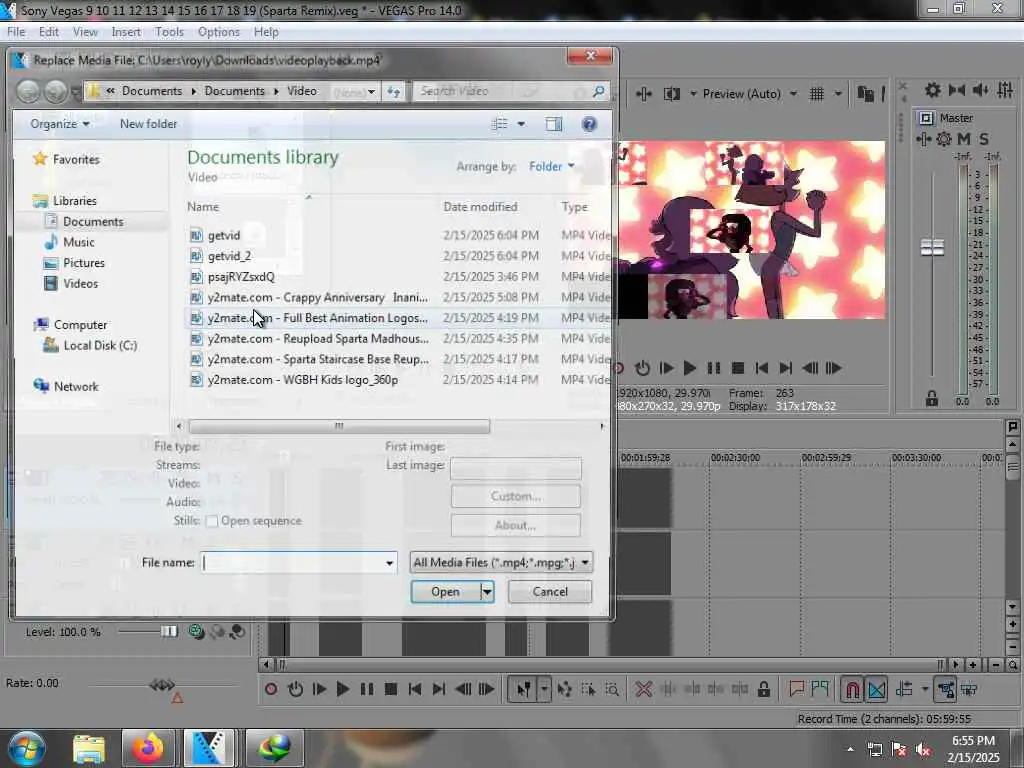Toggle Ignore Event Grouping button
Screen dimensions: 1024x768
(x=969, y=689)
